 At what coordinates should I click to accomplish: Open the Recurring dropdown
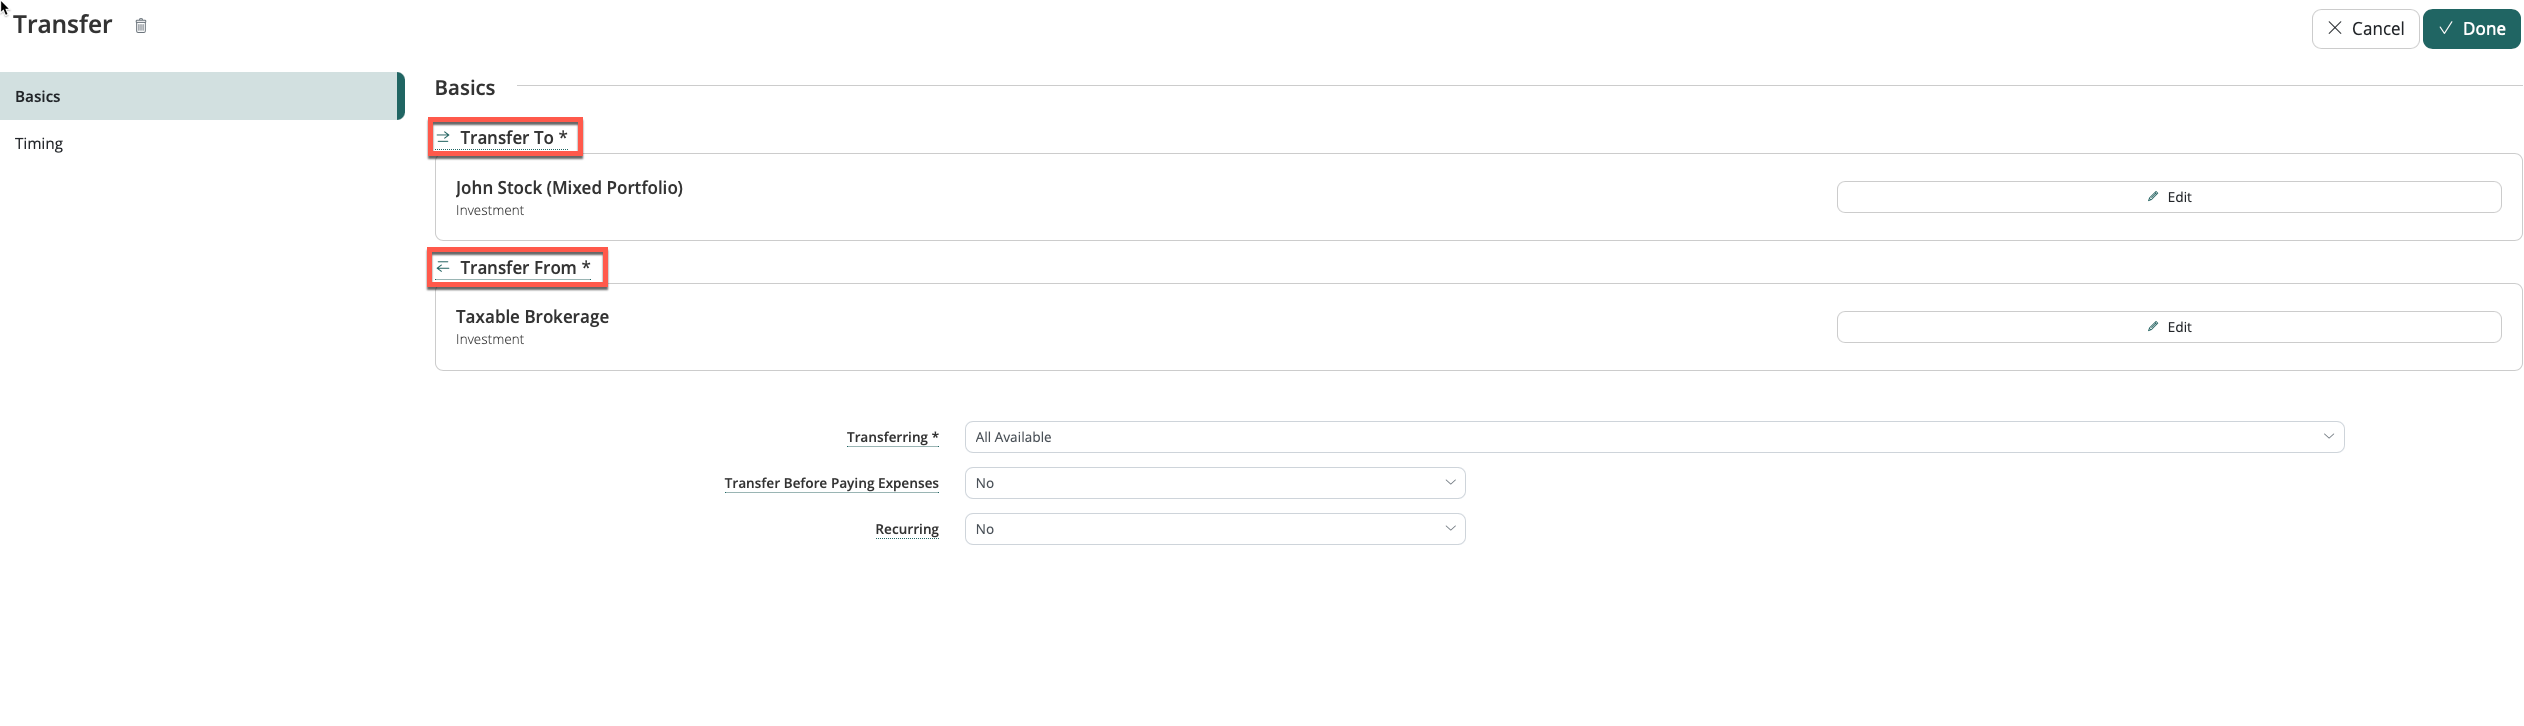click(x=1214, y=529)
